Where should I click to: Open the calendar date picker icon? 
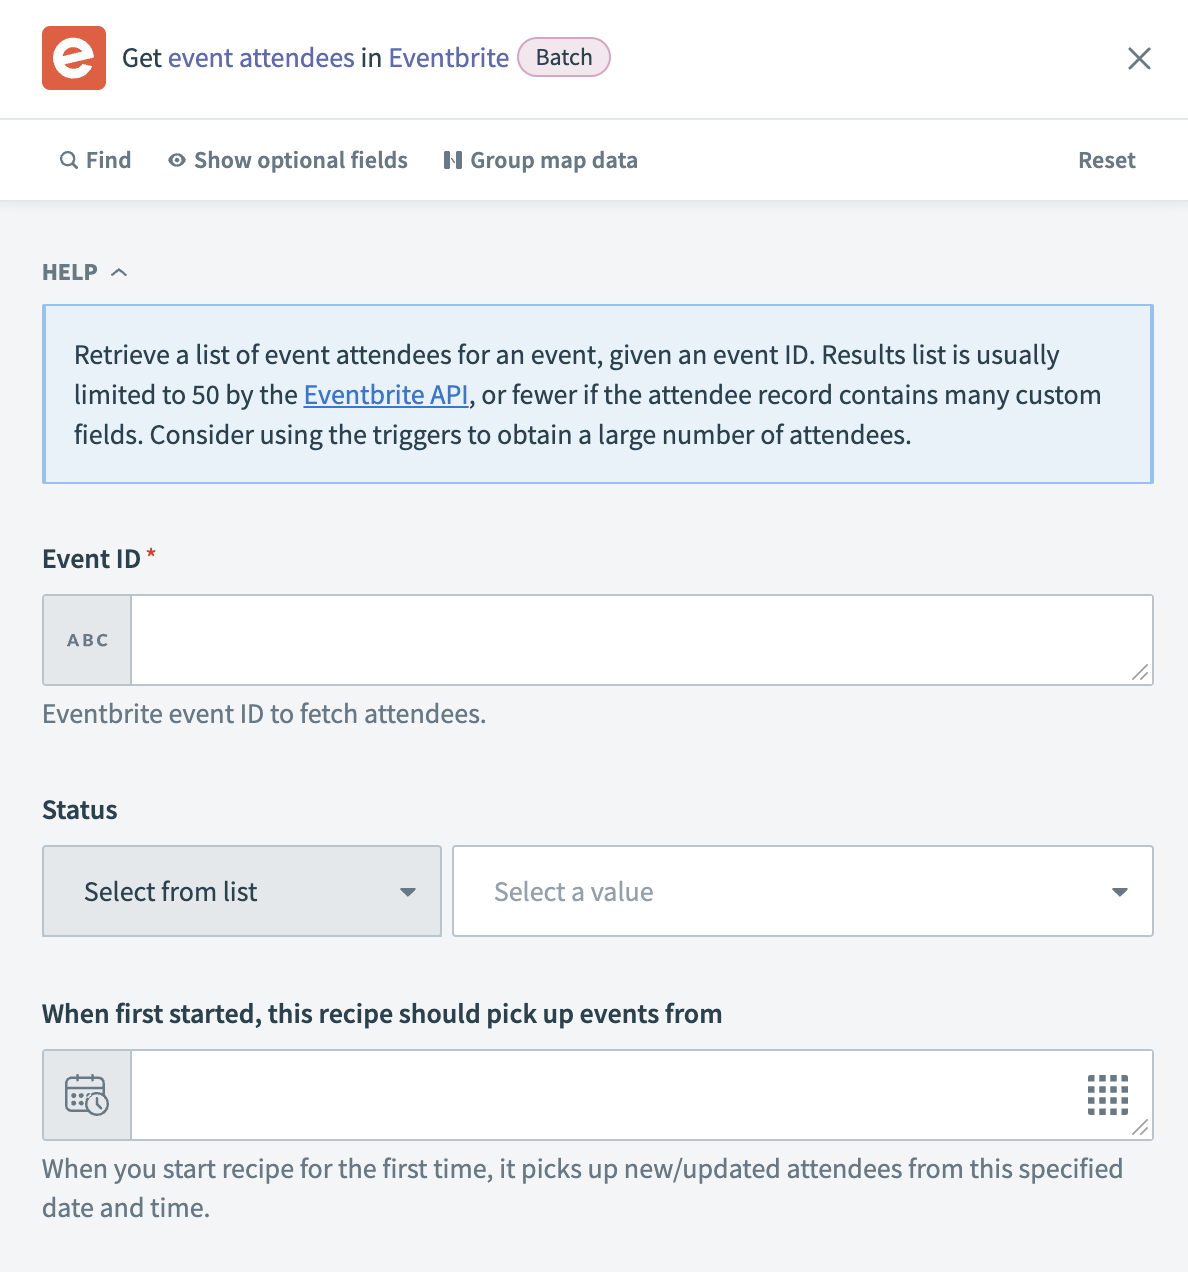pyautogui.click(x=87, y=1095)
